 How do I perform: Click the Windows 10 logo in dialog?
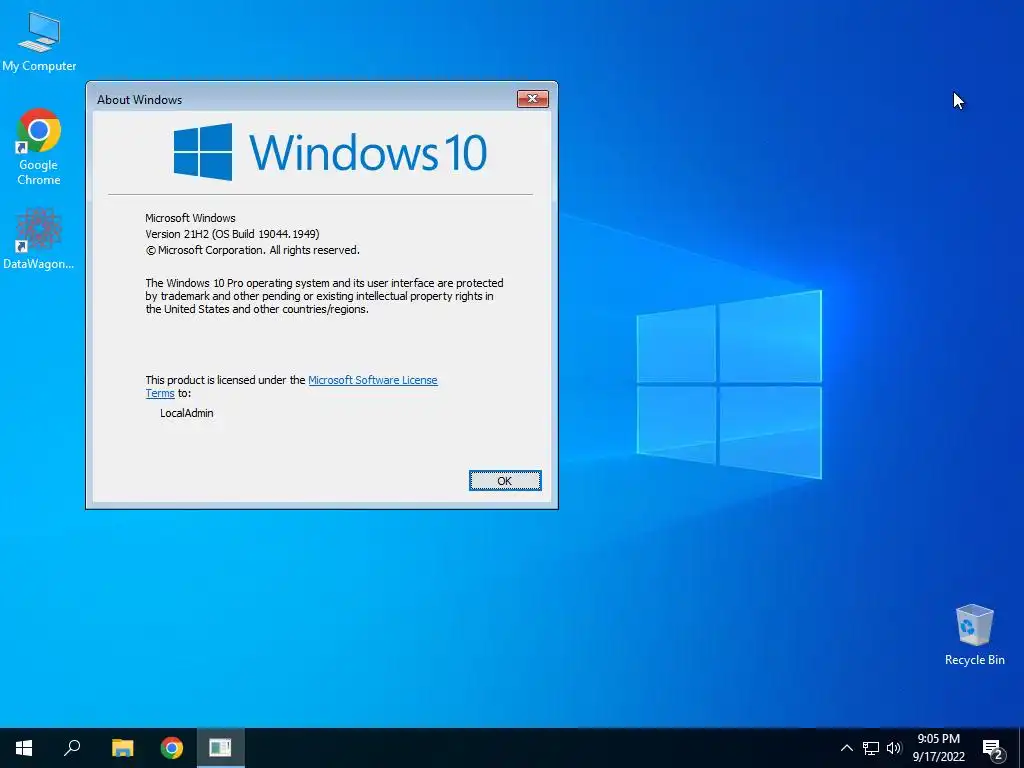point(330,152)
